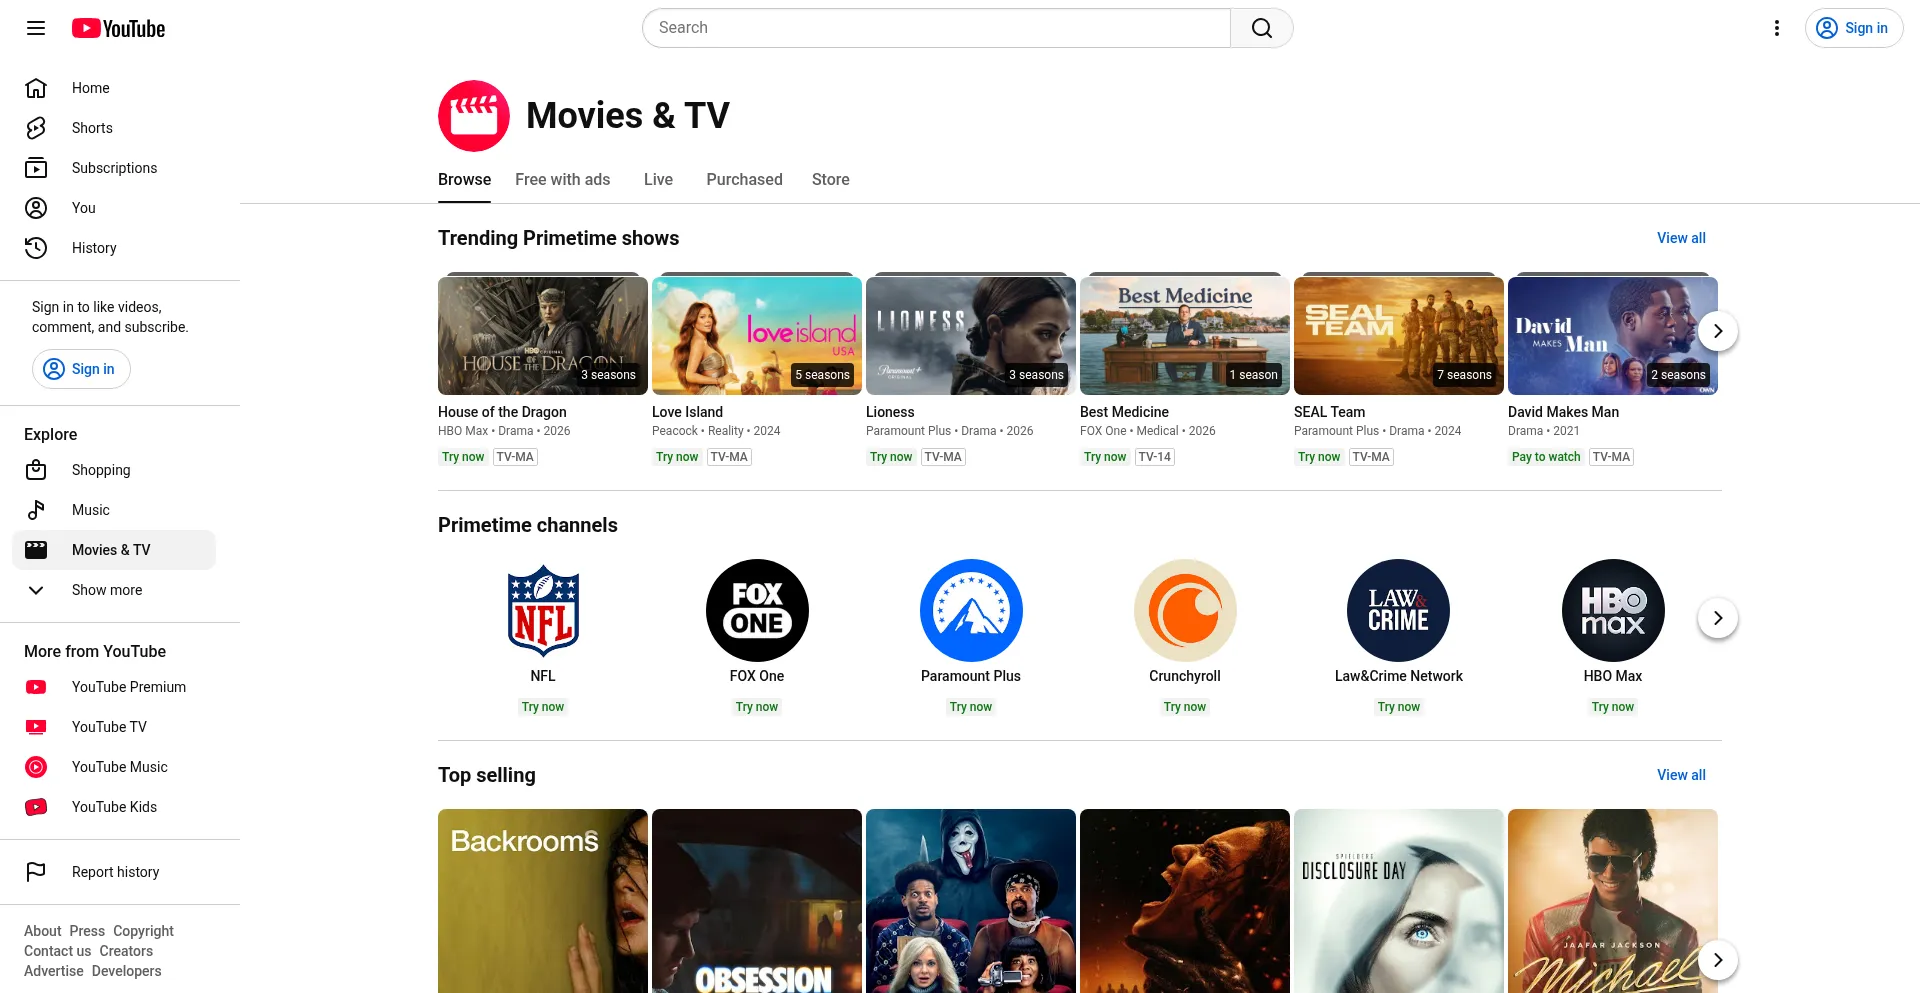Open the Obsession movie poster

[757, 901]
